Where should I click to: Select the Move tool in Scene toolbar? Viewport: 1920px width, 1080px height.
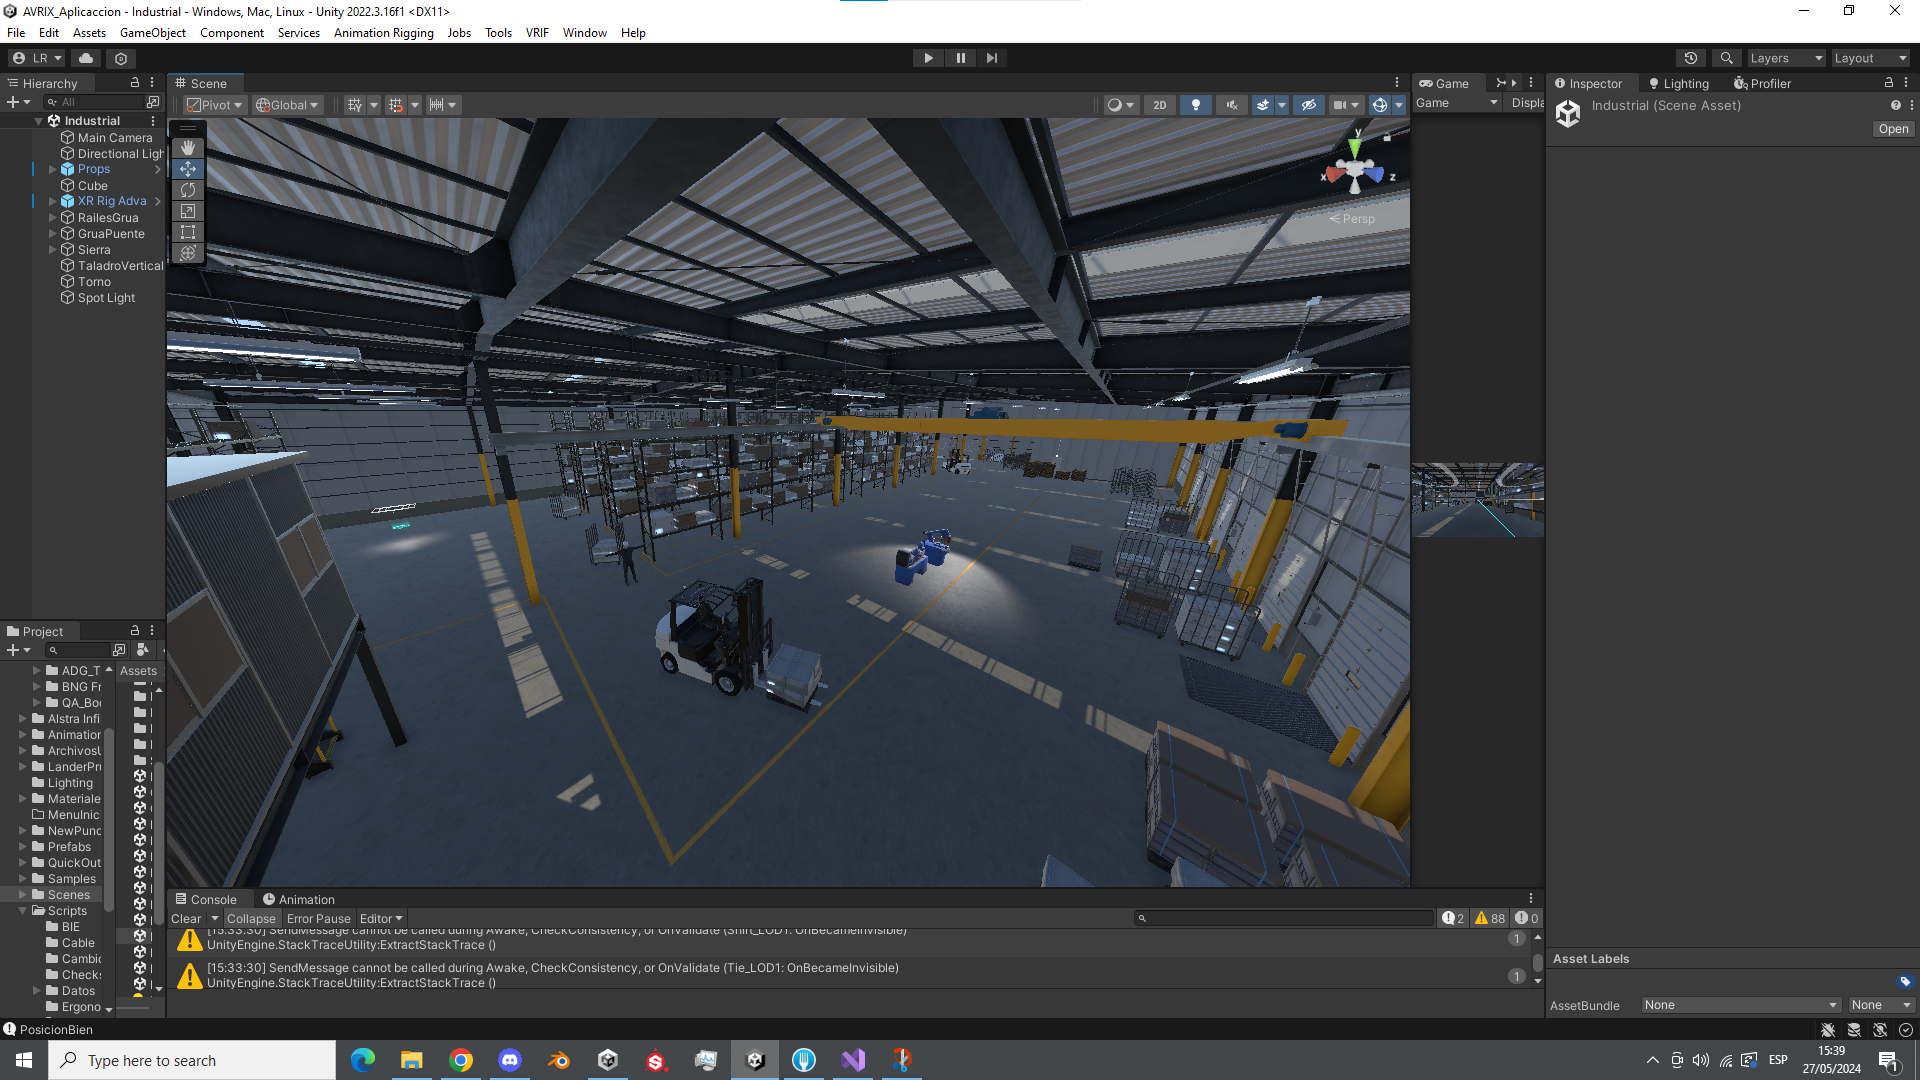(188, 169)
